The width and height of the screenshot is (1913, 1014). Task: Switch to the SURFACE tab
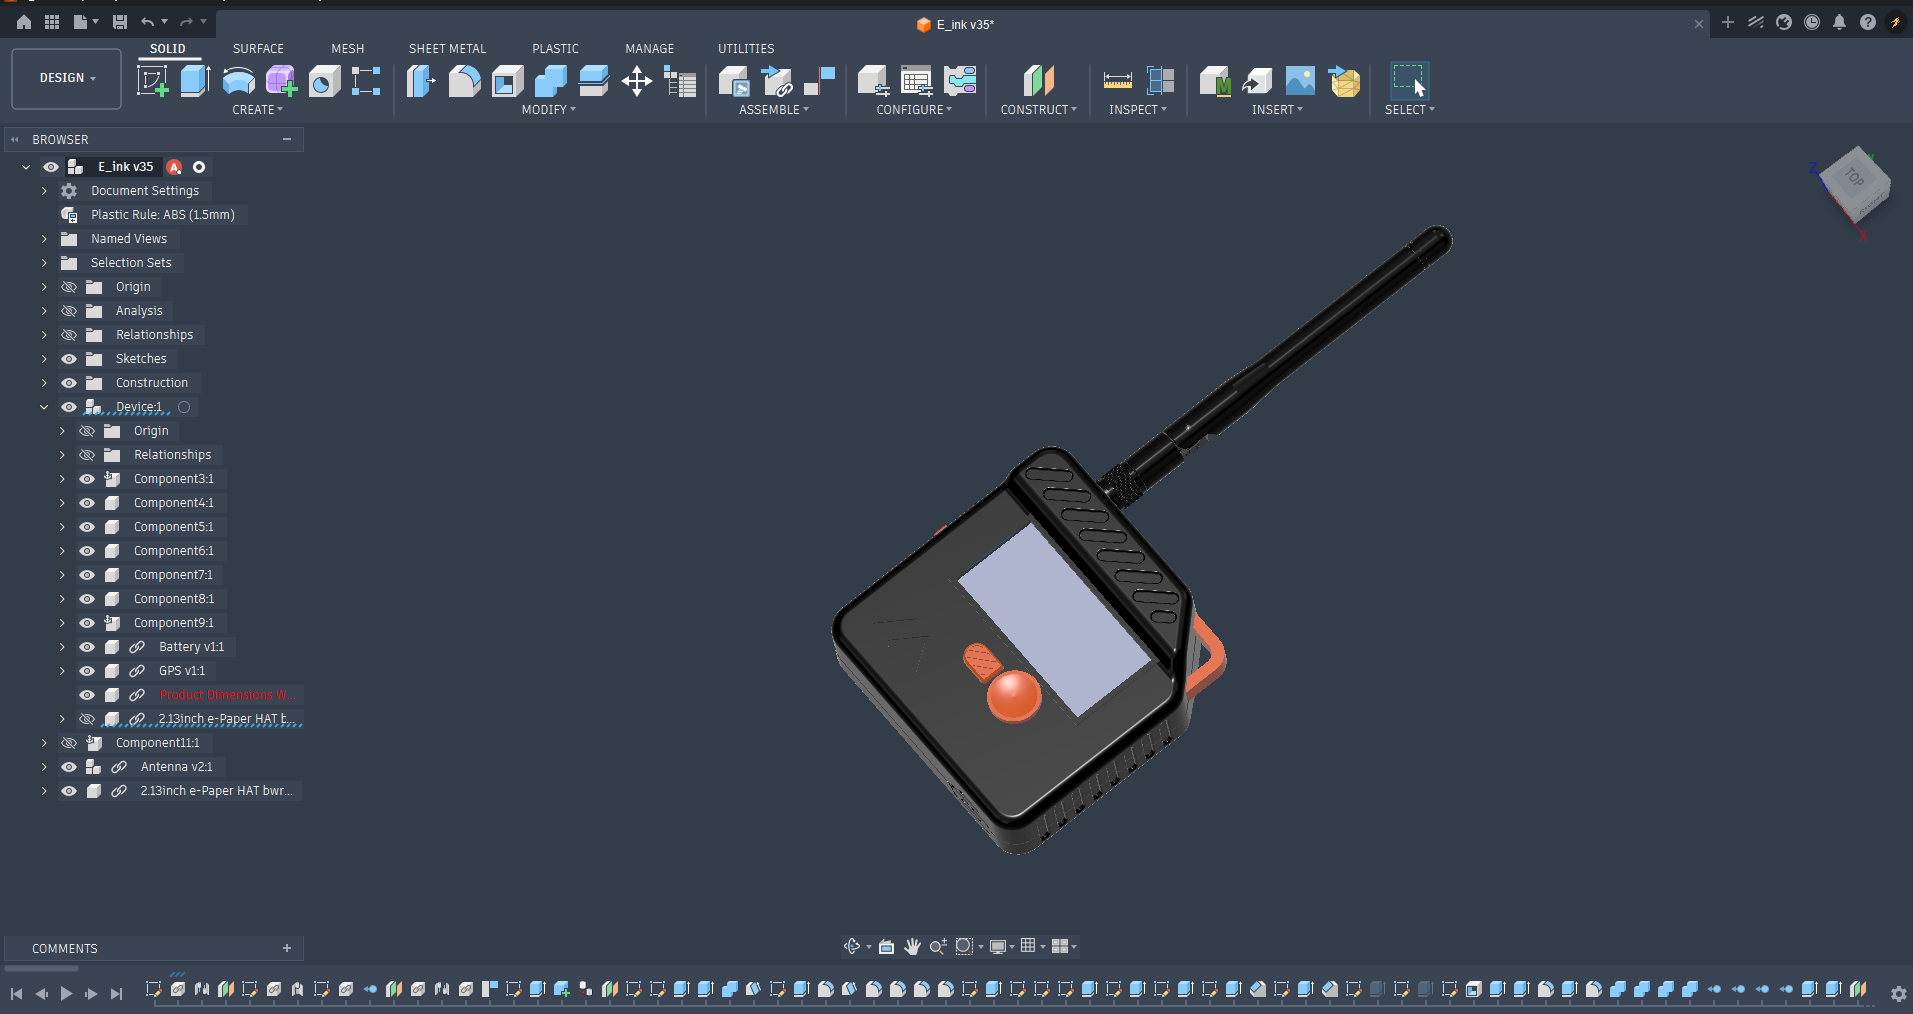[258, 48]
